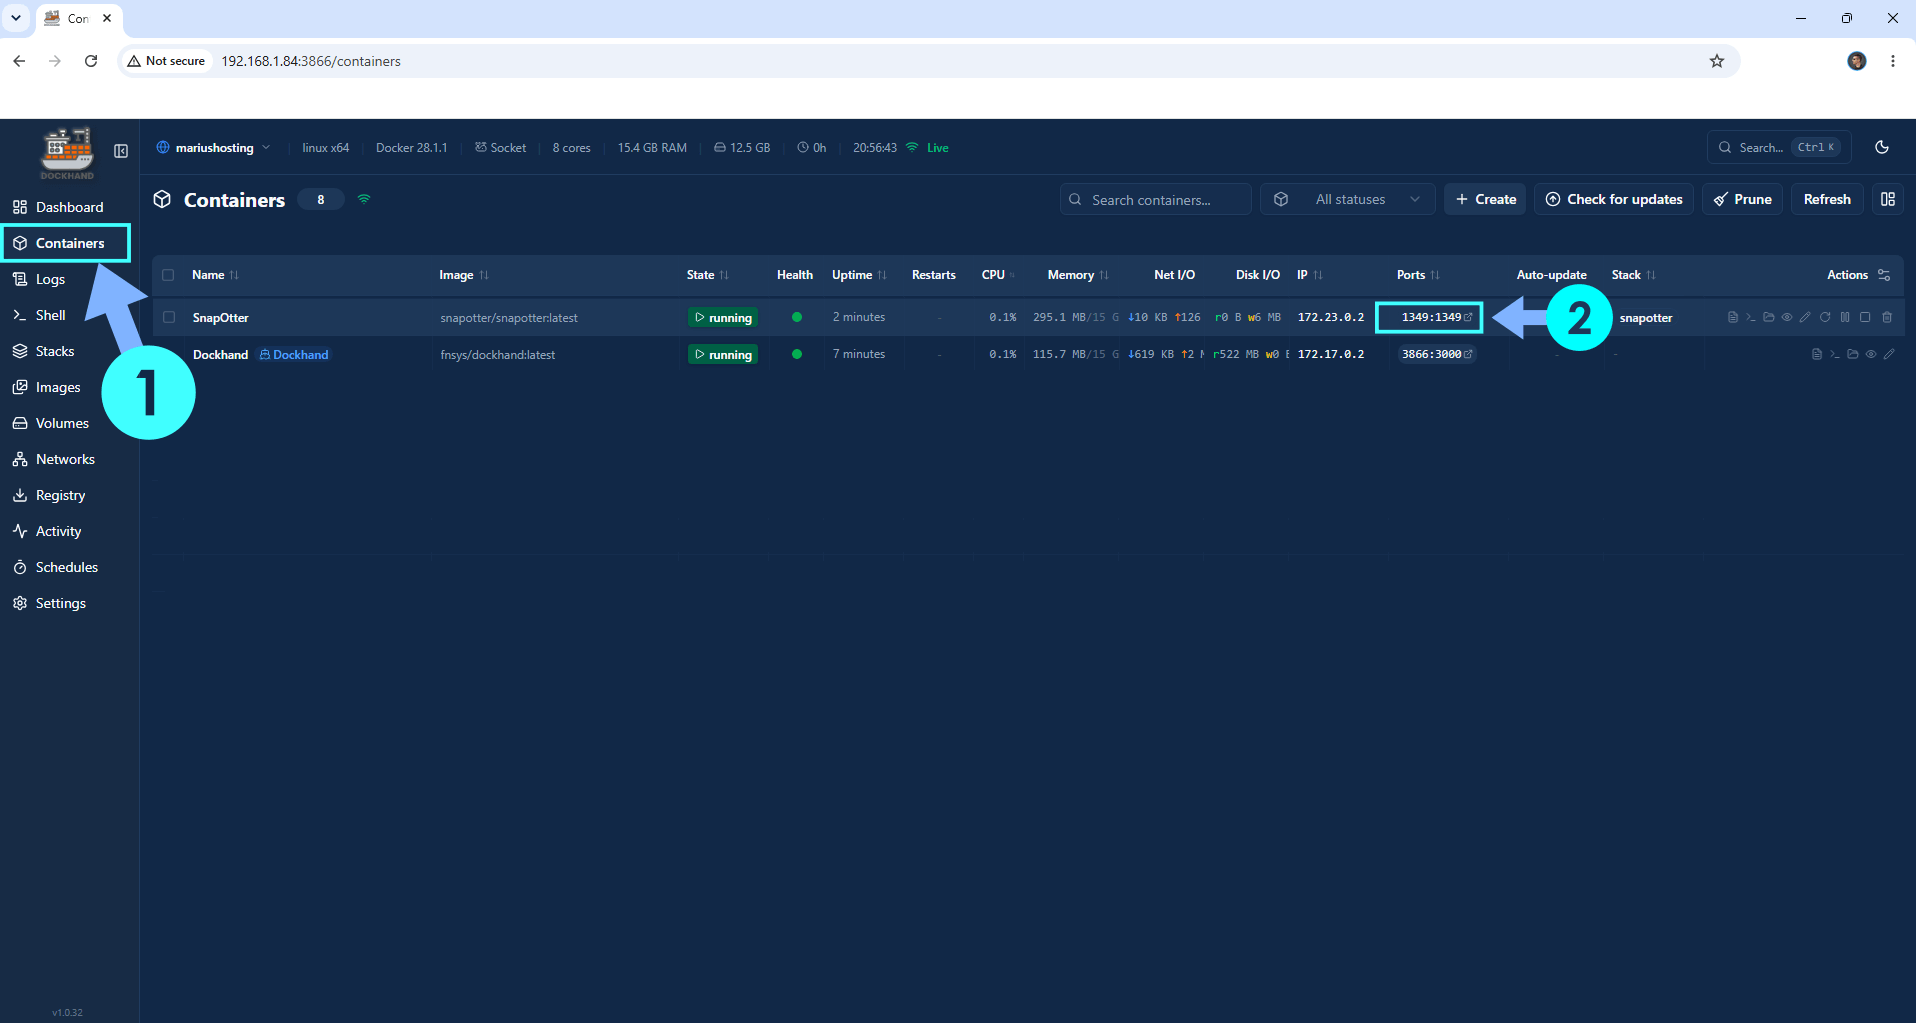Click Check for updates button
The width and height of the screenshot is (1916, 1023).
tap(1614, 199)
